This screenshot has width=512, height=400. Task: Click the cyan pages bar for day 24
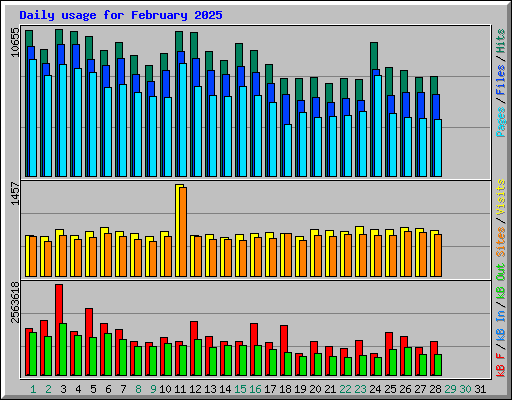tap(378, 126)
